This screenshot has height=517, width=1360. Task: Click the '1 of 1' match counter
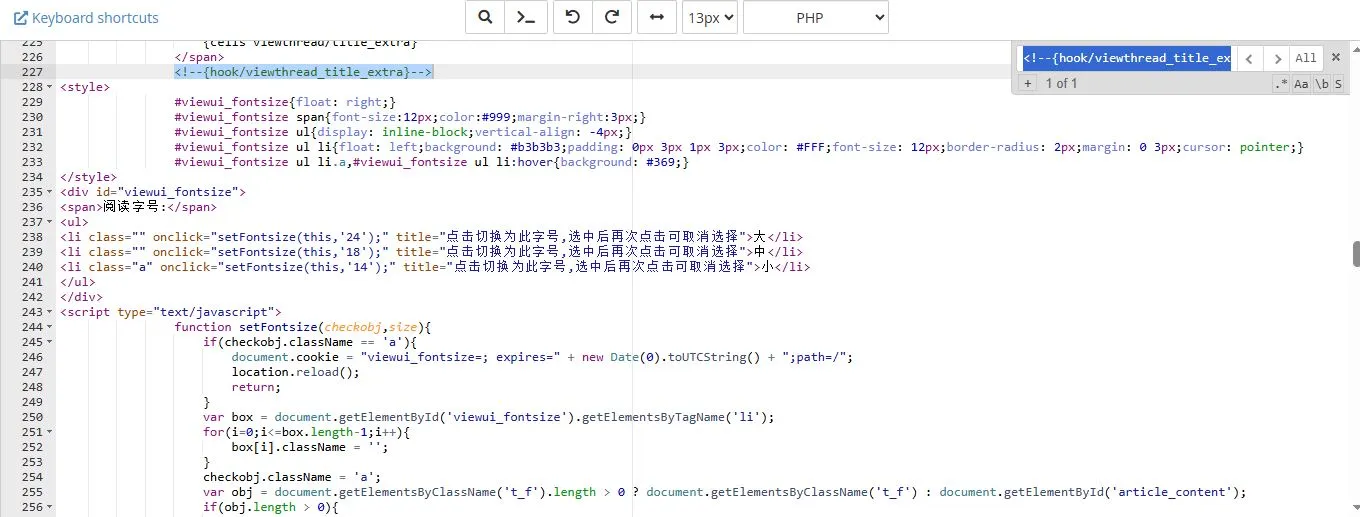(1061, 84)
